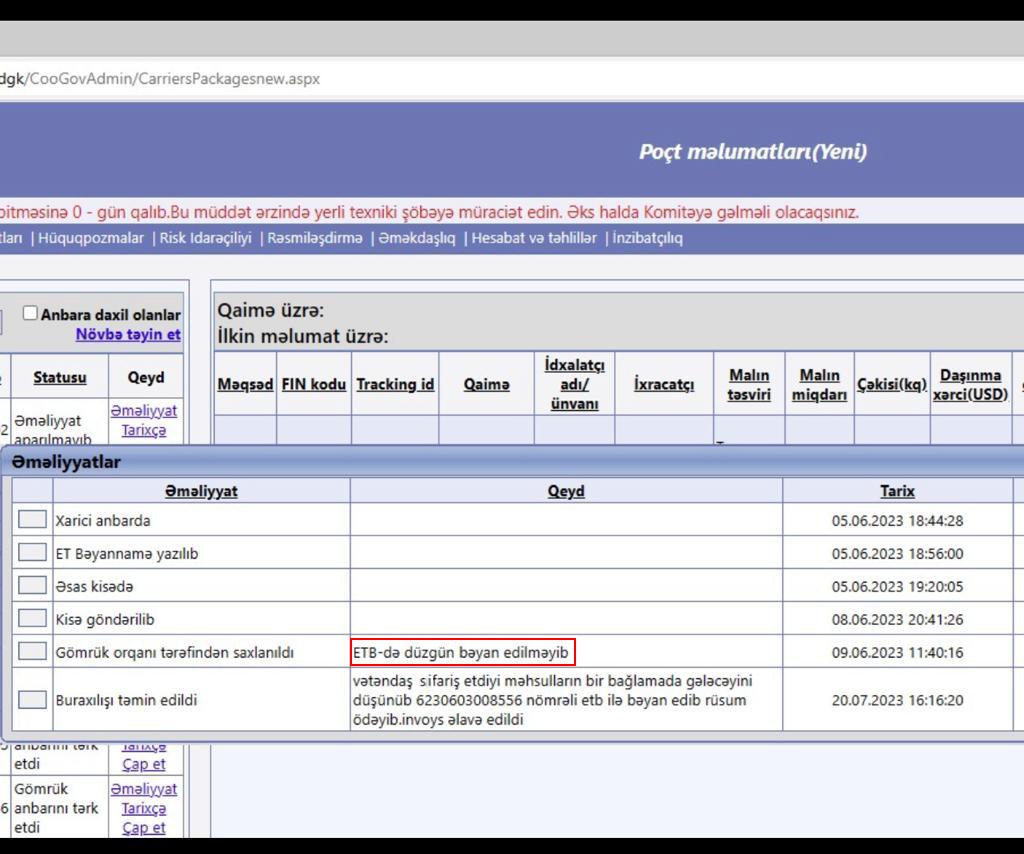Sort by the 'Tracking id' column header
Screen dimensions: 1024x854
click(395, 384)
